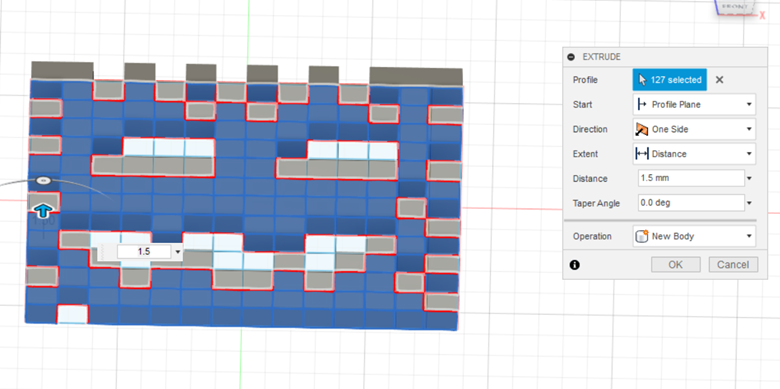Click the Taper Angle field 0.0 deg

click(691, 203)
